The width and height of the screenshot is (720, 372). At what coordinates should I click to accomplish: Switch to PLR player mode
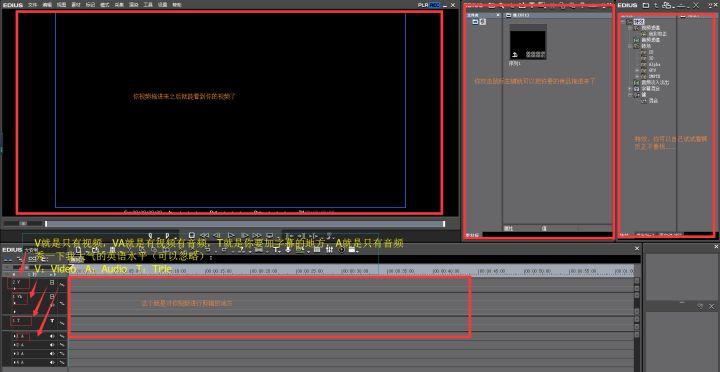[423, 5]
